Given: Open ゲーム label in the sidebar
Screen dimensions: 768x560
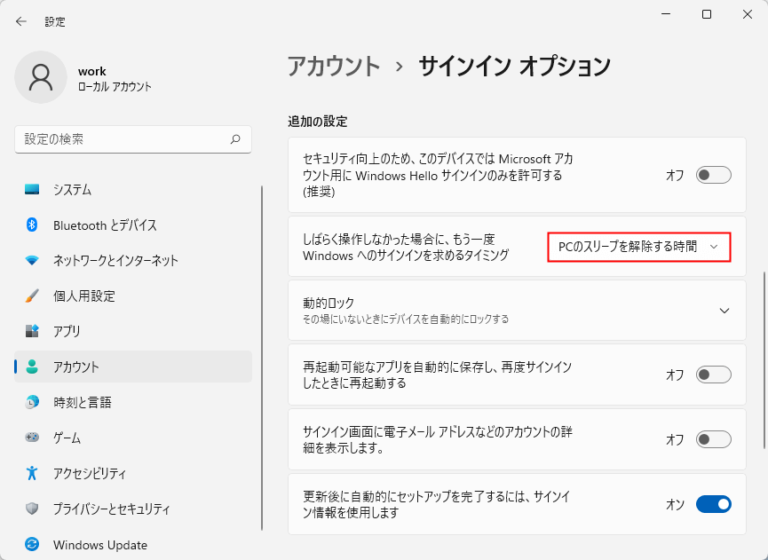Looking at the screenshot, I should [67, 438].
